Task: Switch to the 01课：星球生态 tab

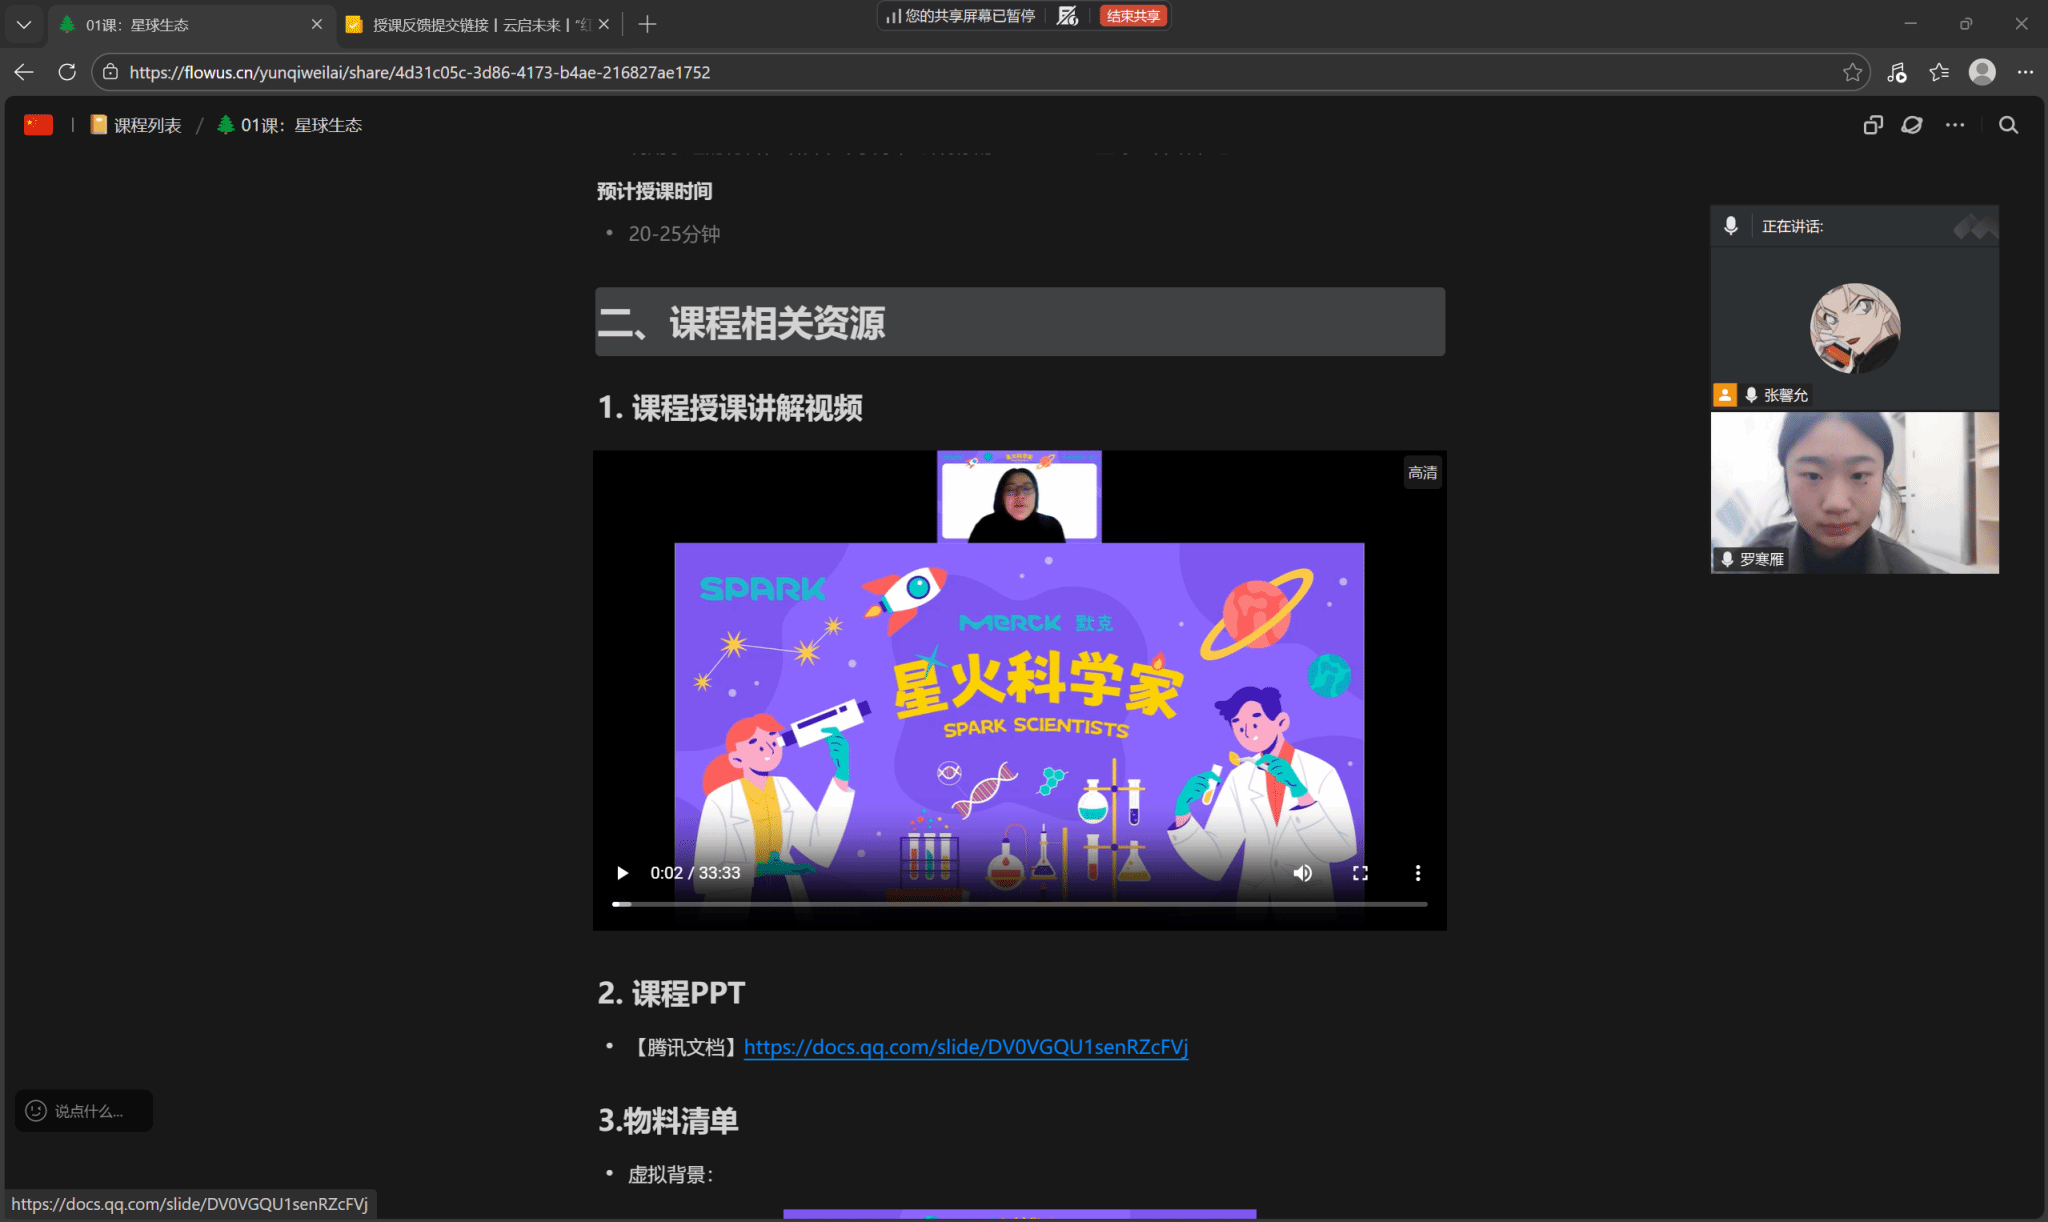Action: coord(190,24)
